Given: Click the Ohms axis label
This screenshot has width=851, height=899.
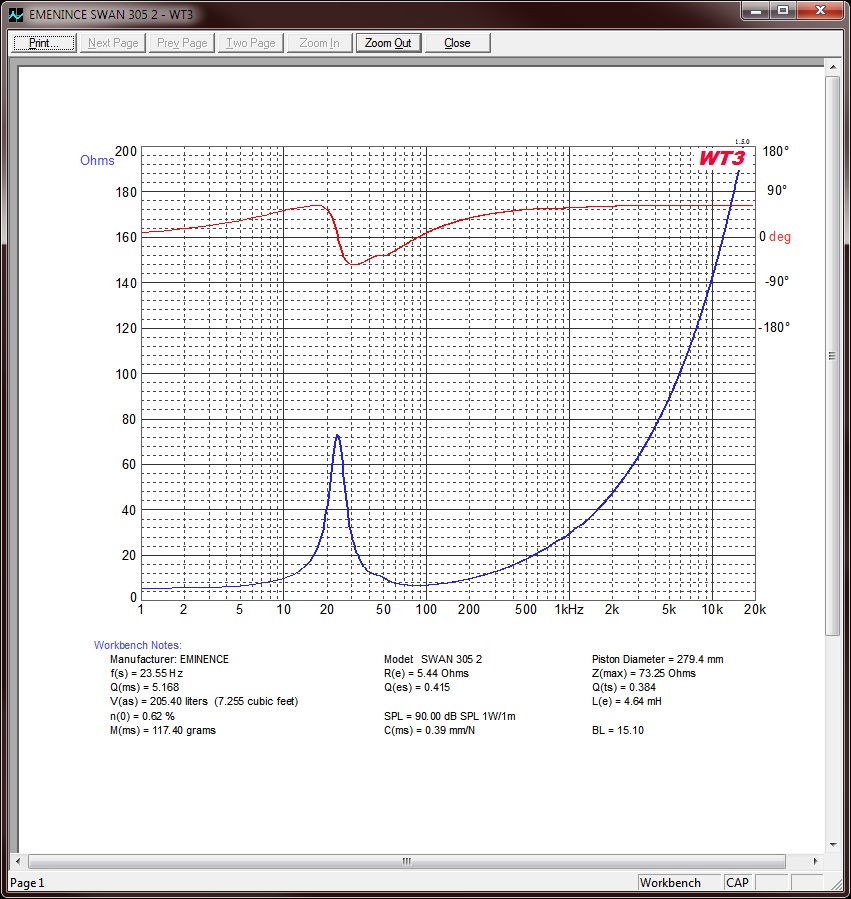Looking at the screenshot, I should pos(97,160).
